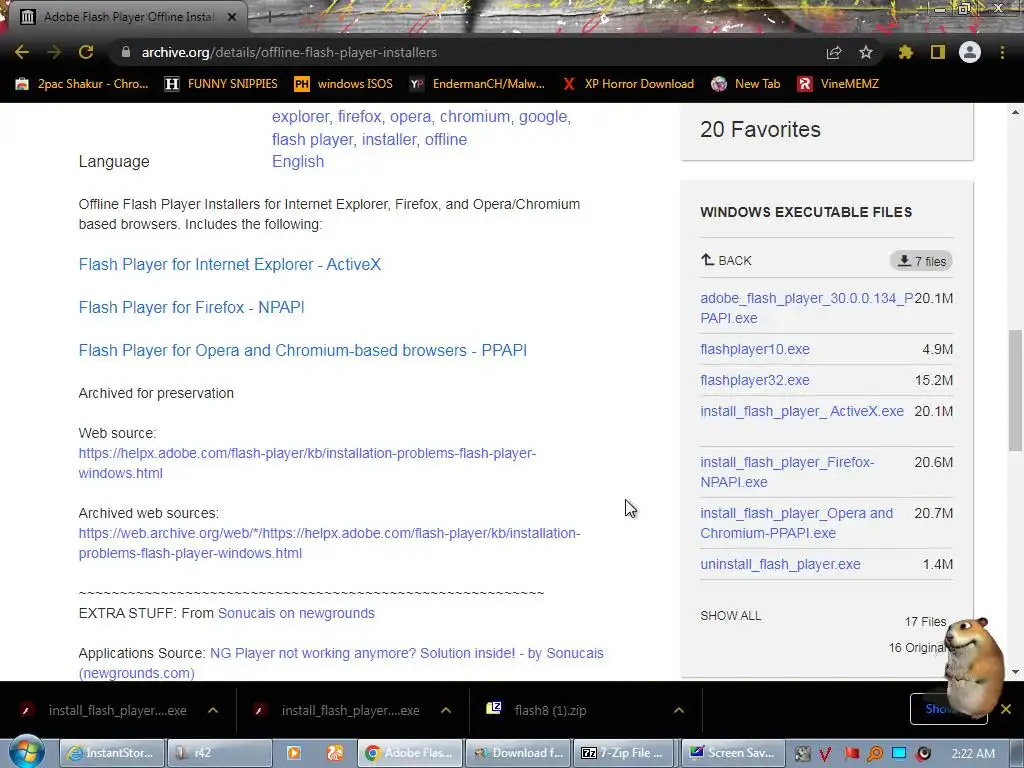
Task: Expand second download item's chevron menu
Action: pos(446,711)
